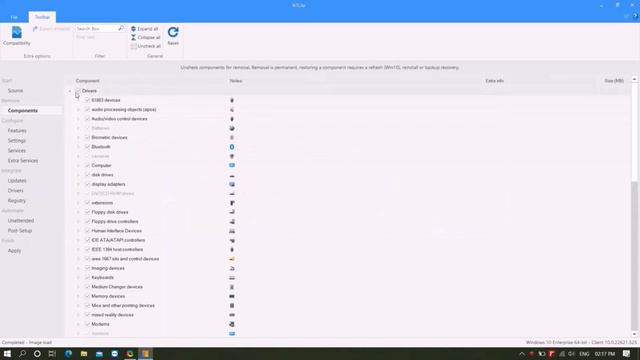Click the Expand all button

click(x=144, y=29)
